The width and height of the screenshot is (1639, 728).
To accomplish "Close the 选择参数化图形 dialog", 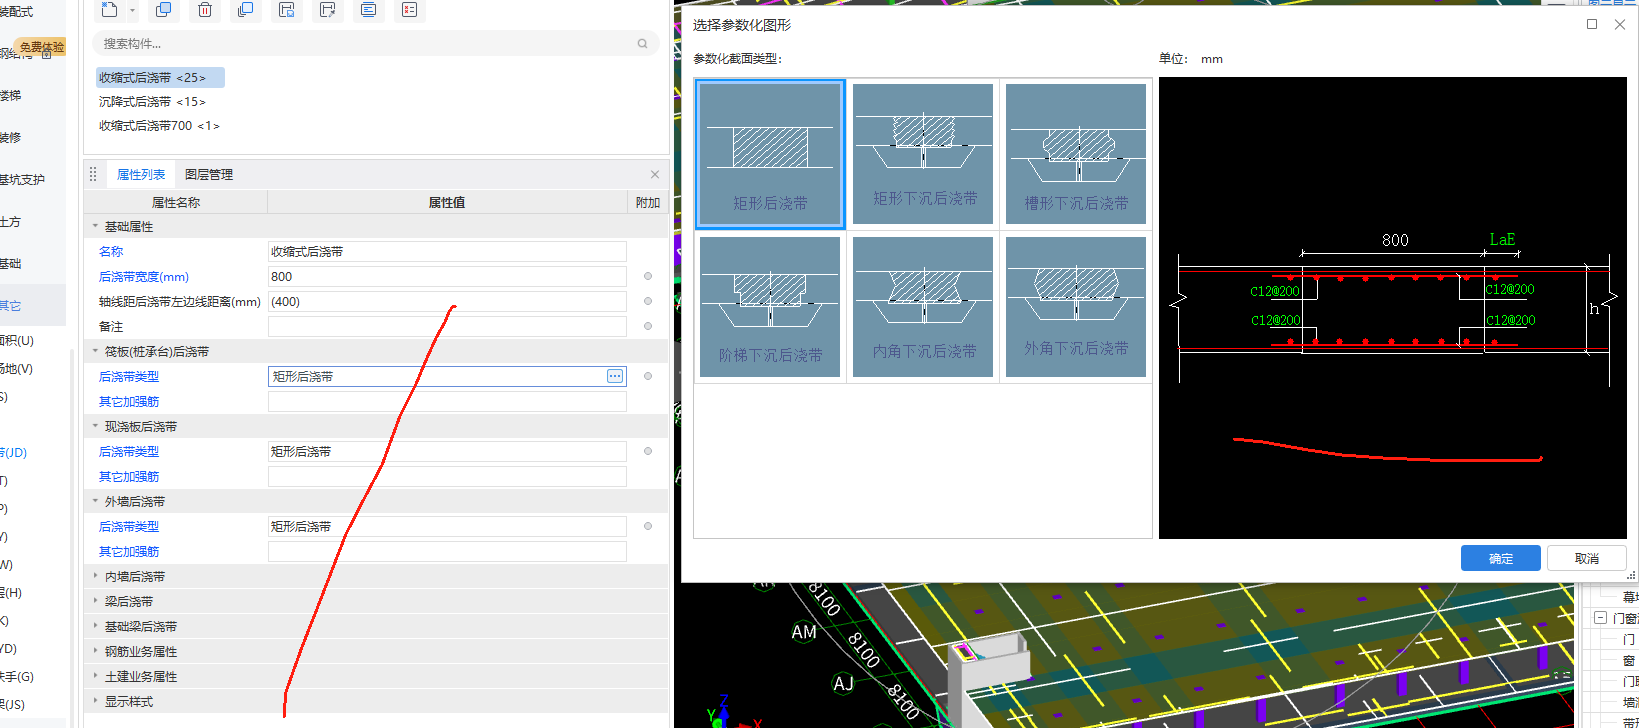I will coord(1620,24).
